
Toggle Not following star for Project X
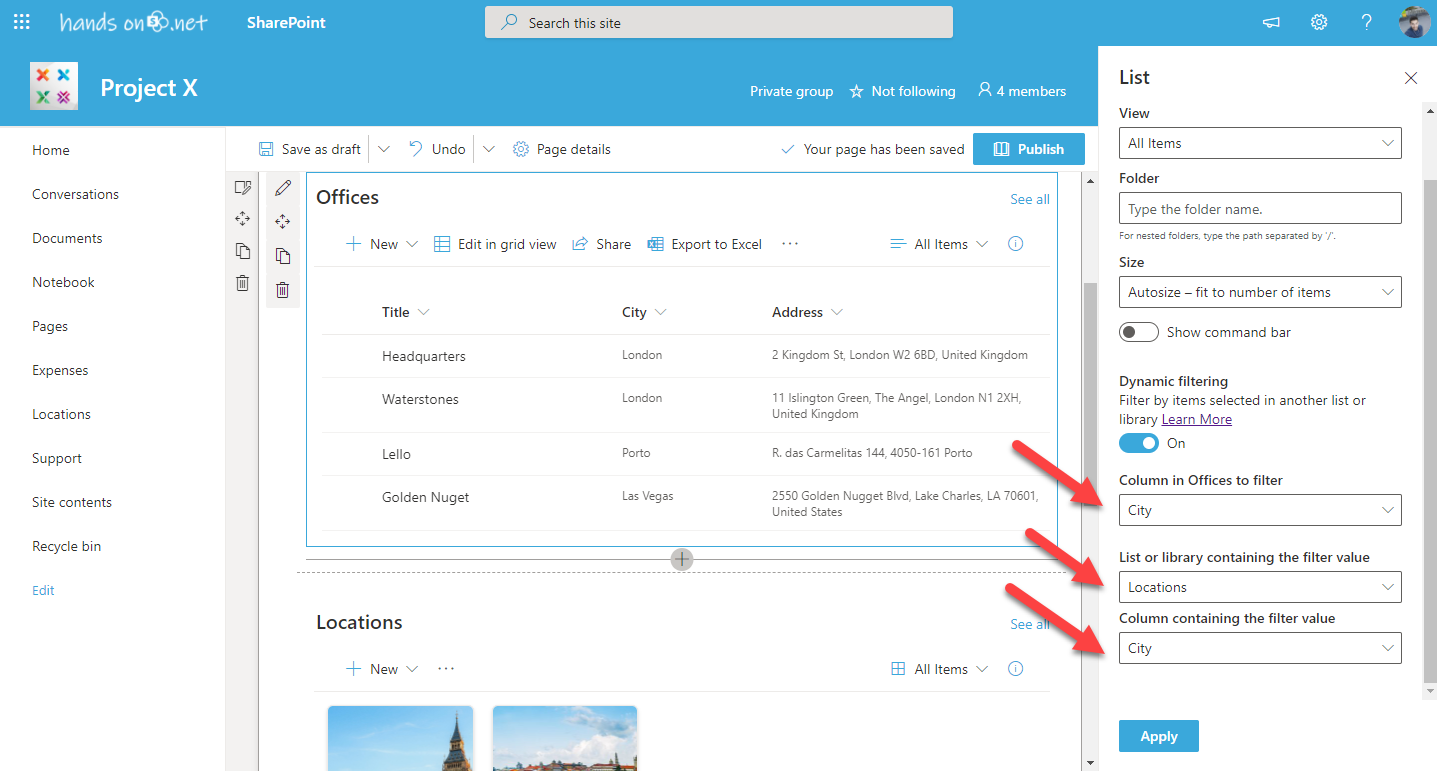click(902, 91)
